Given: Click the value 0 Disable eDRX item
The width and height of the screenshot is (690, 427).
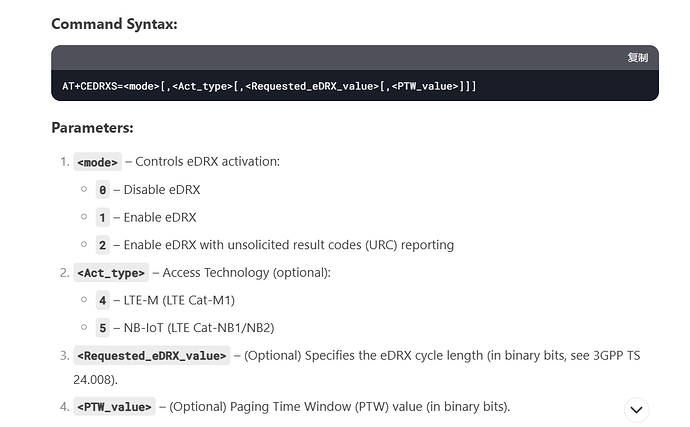Looking at the screenshot, I should click(x=148, y=190).
